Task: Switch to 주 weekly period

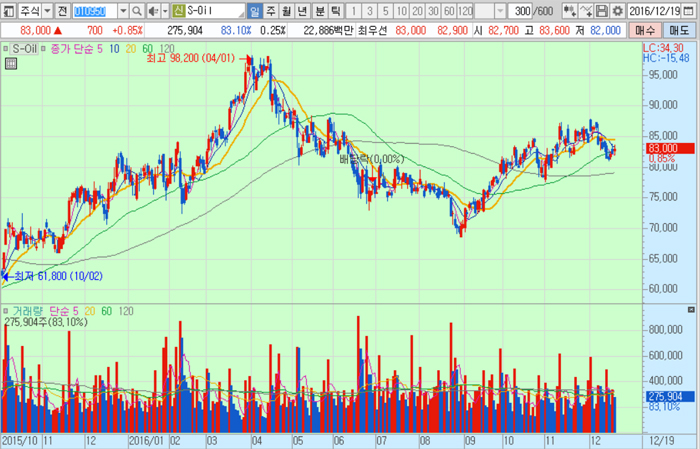Action: (271, 10)
